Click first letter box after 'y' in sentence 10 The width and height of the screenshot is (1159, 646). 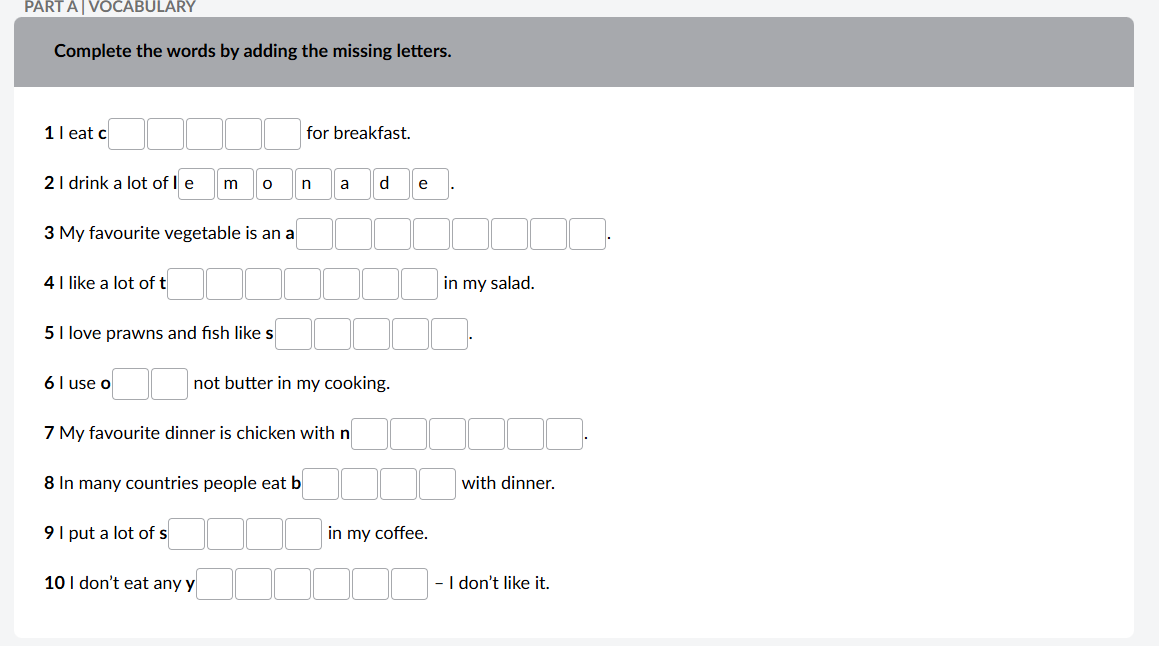coord(215,583)
